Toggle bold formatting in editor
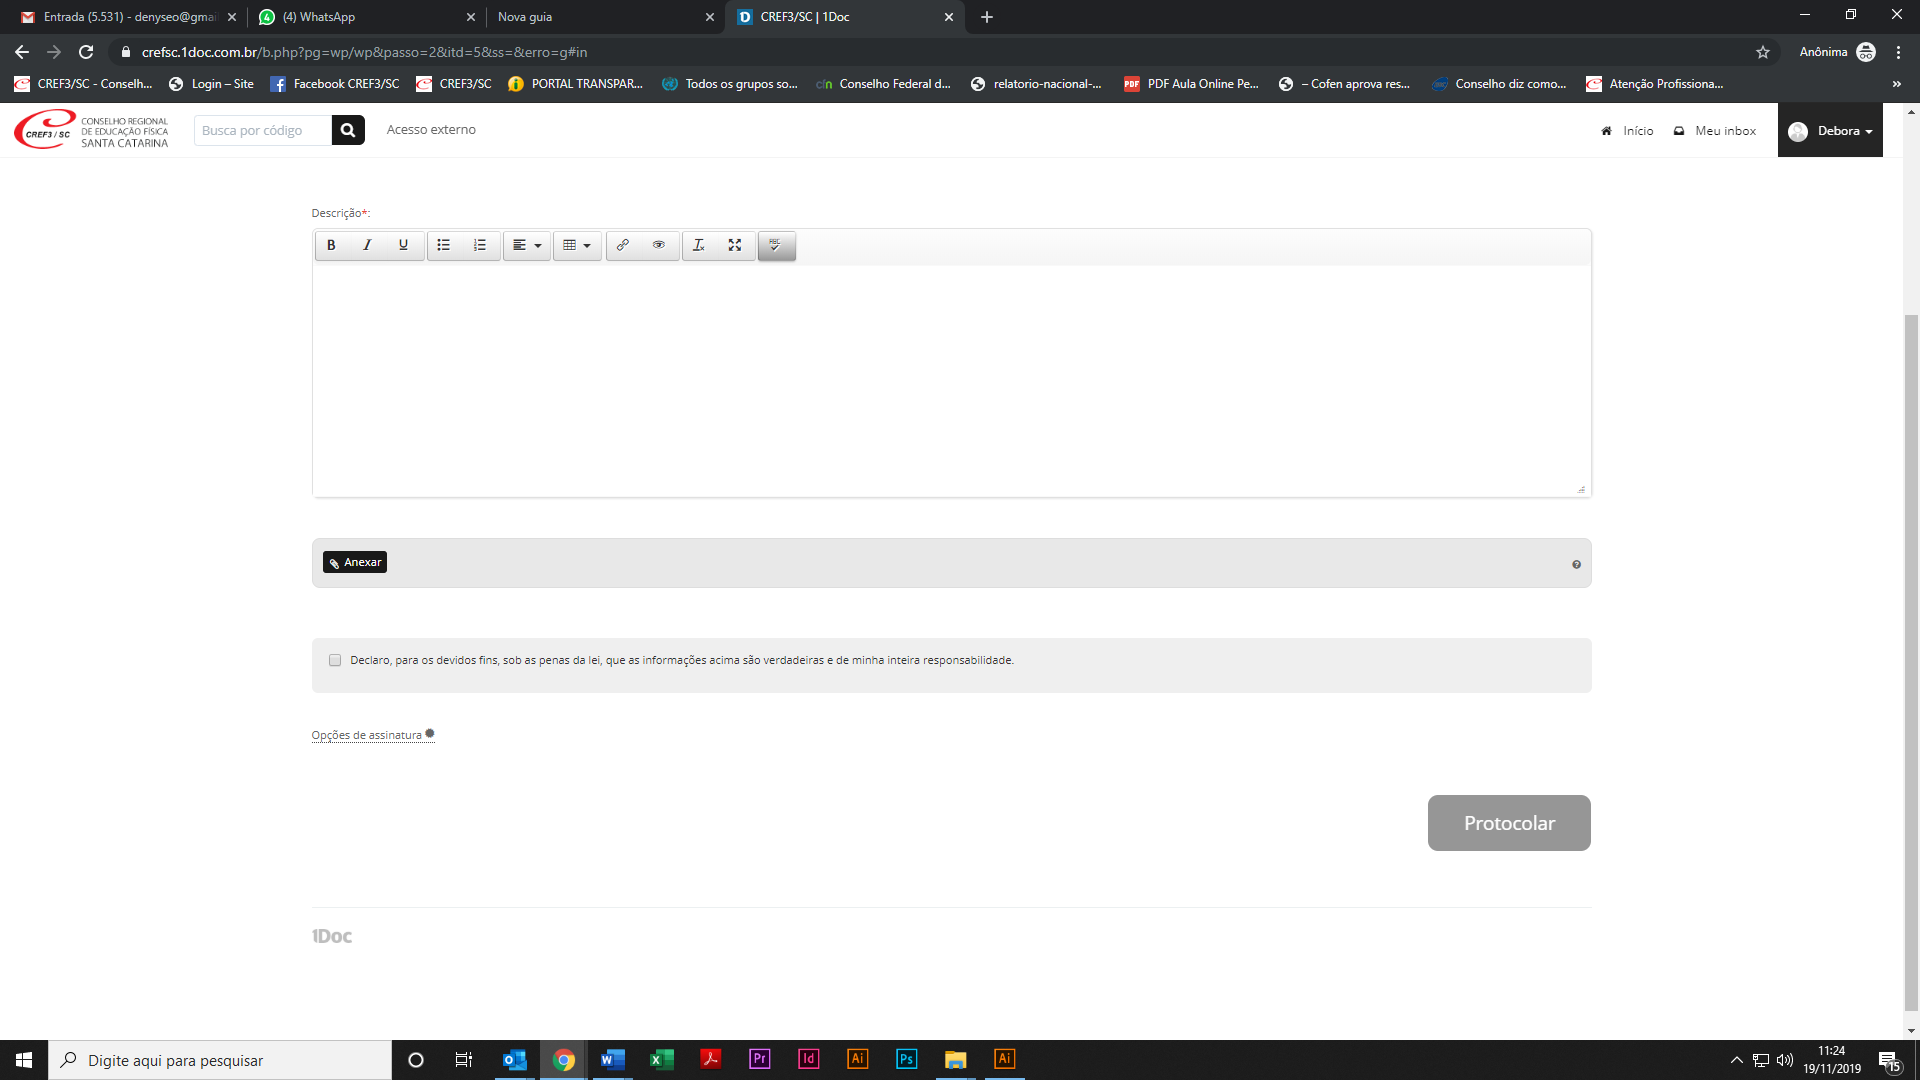1920x1080 pixels. [x=331, y=245]
